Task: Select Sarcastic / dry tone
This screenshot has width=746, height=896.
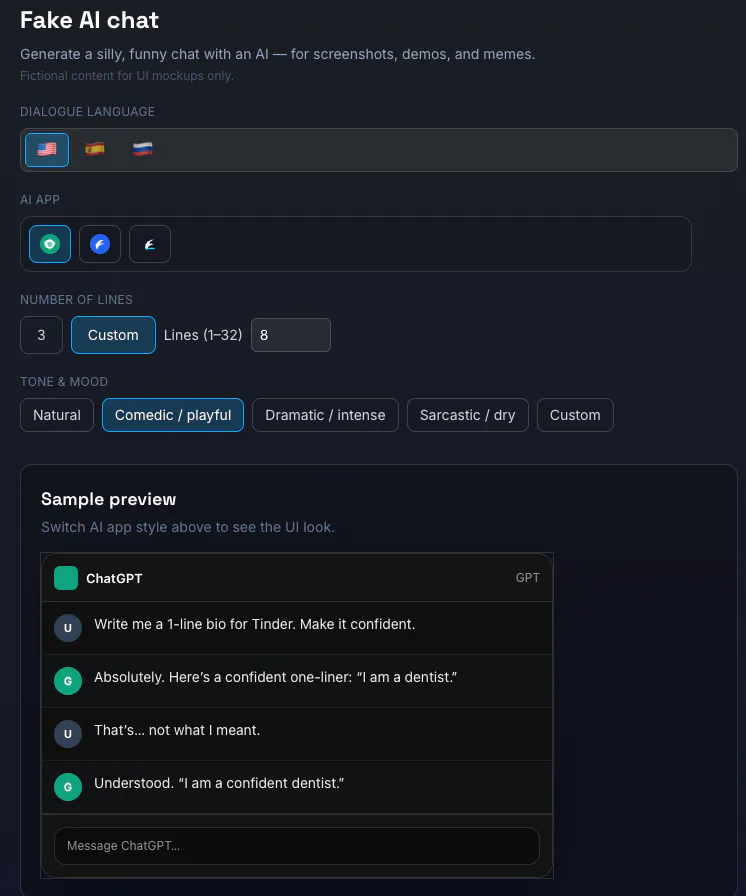Action: point(467,415)
